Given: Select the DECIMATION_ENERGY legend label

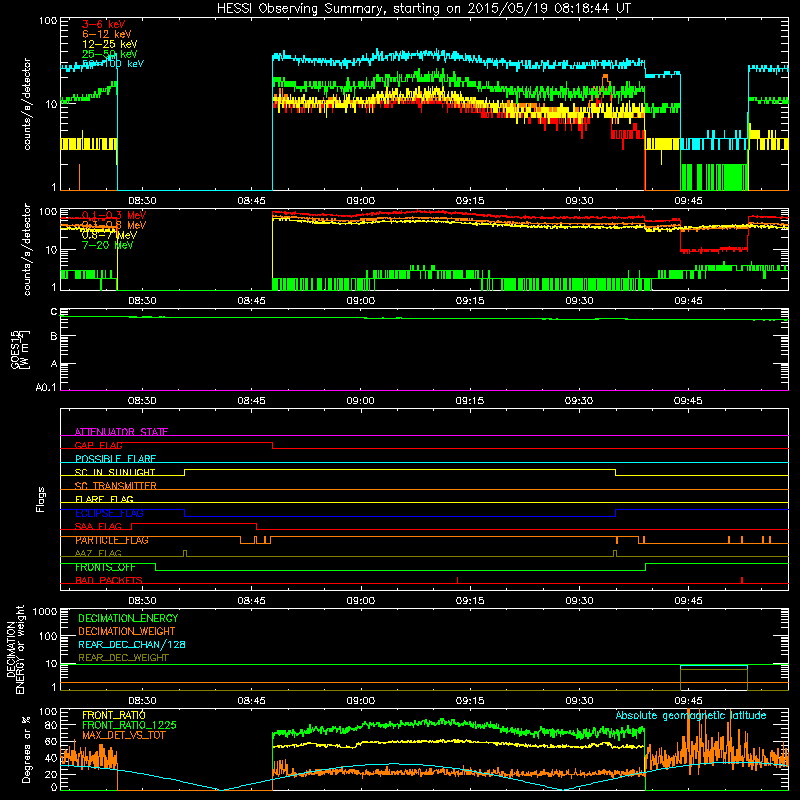Looking at the screenshot, I should [128, 618].
